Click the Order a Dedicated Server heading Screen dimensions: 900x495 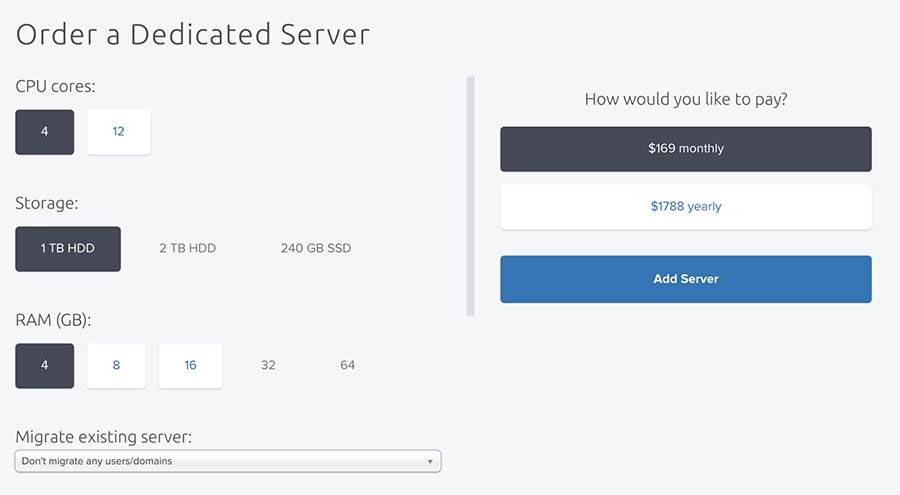[193, 35]
